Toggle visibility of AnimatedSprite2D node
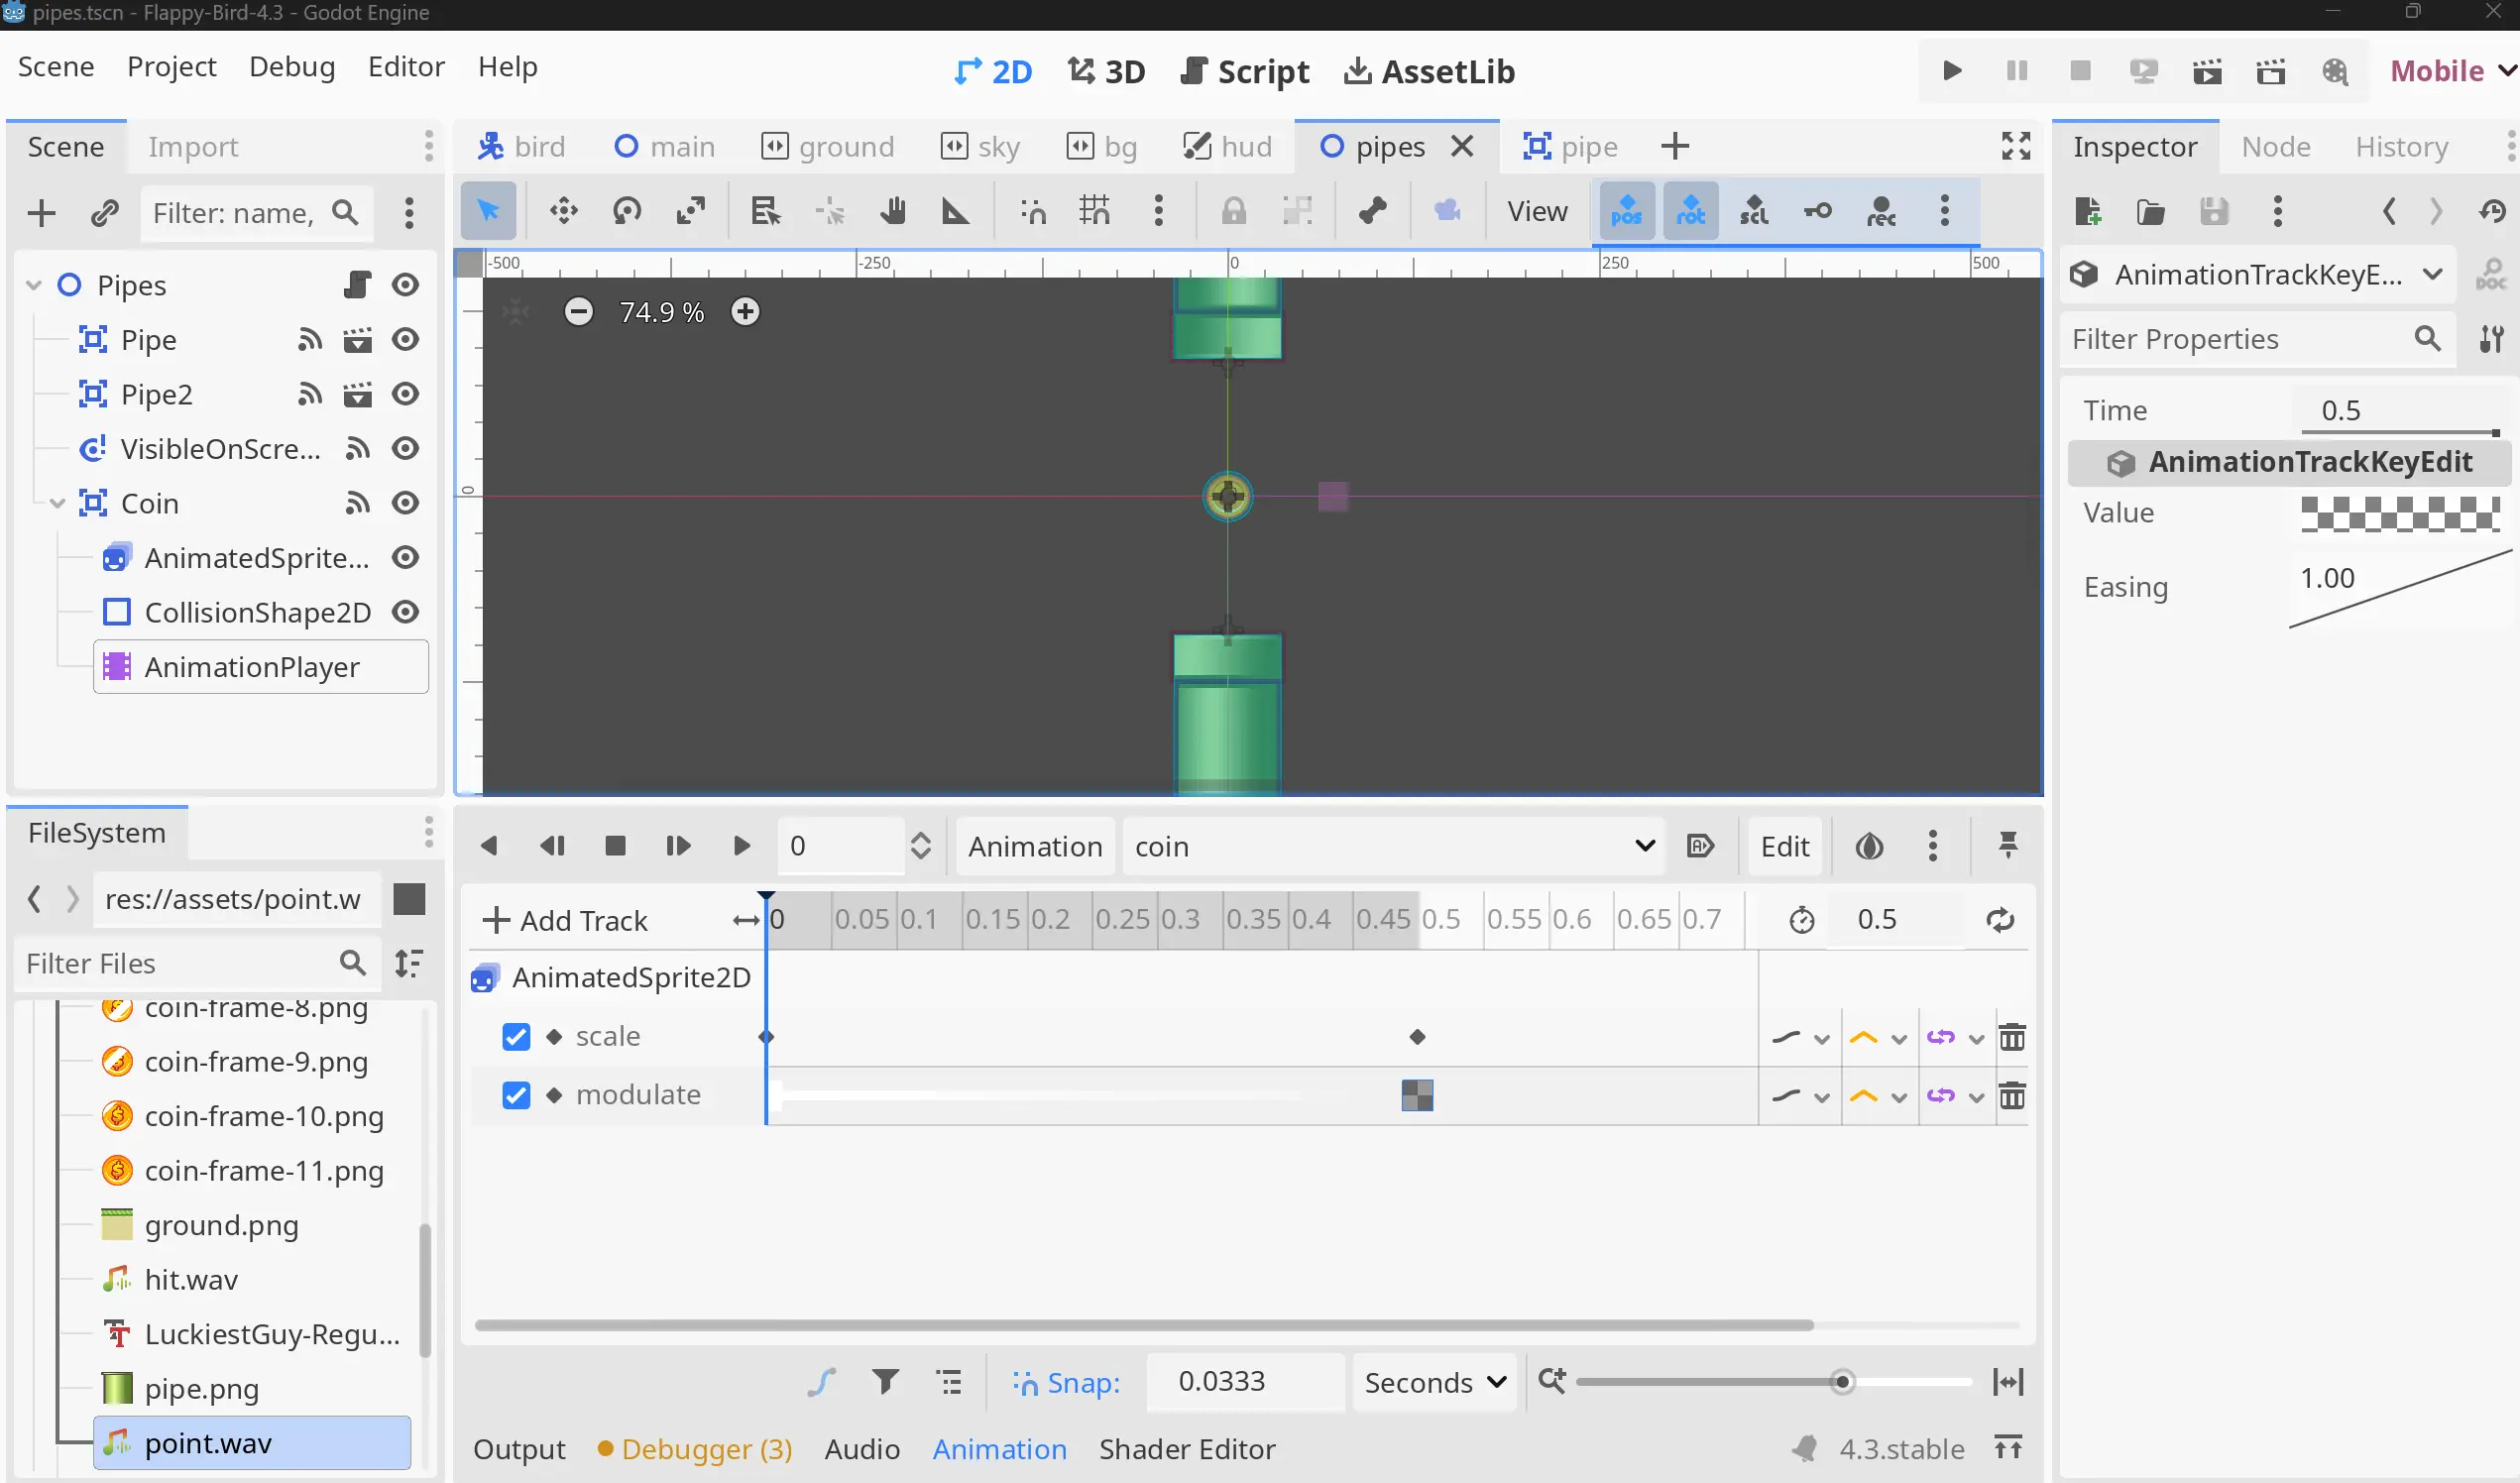Image resolution: width=2520 pixels, height=1483 pixels. click(x=405, y=558)
